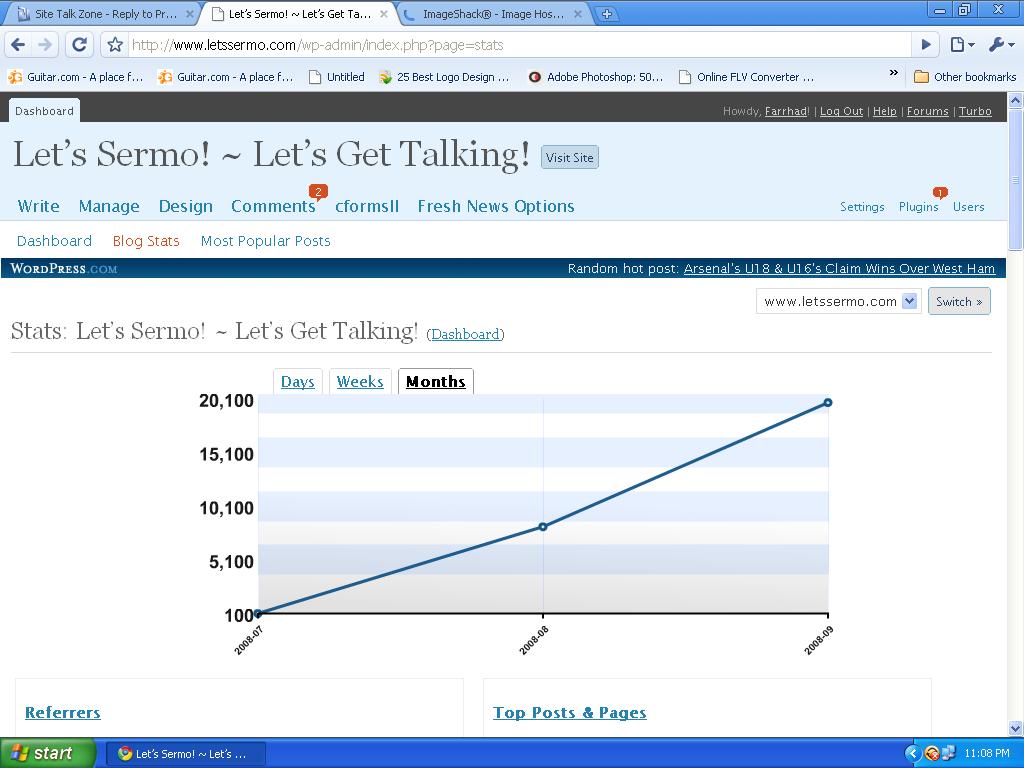Go to the Dashboard submenu item
The height and width of the screenshot is (768, 1024).
(54, 241)
